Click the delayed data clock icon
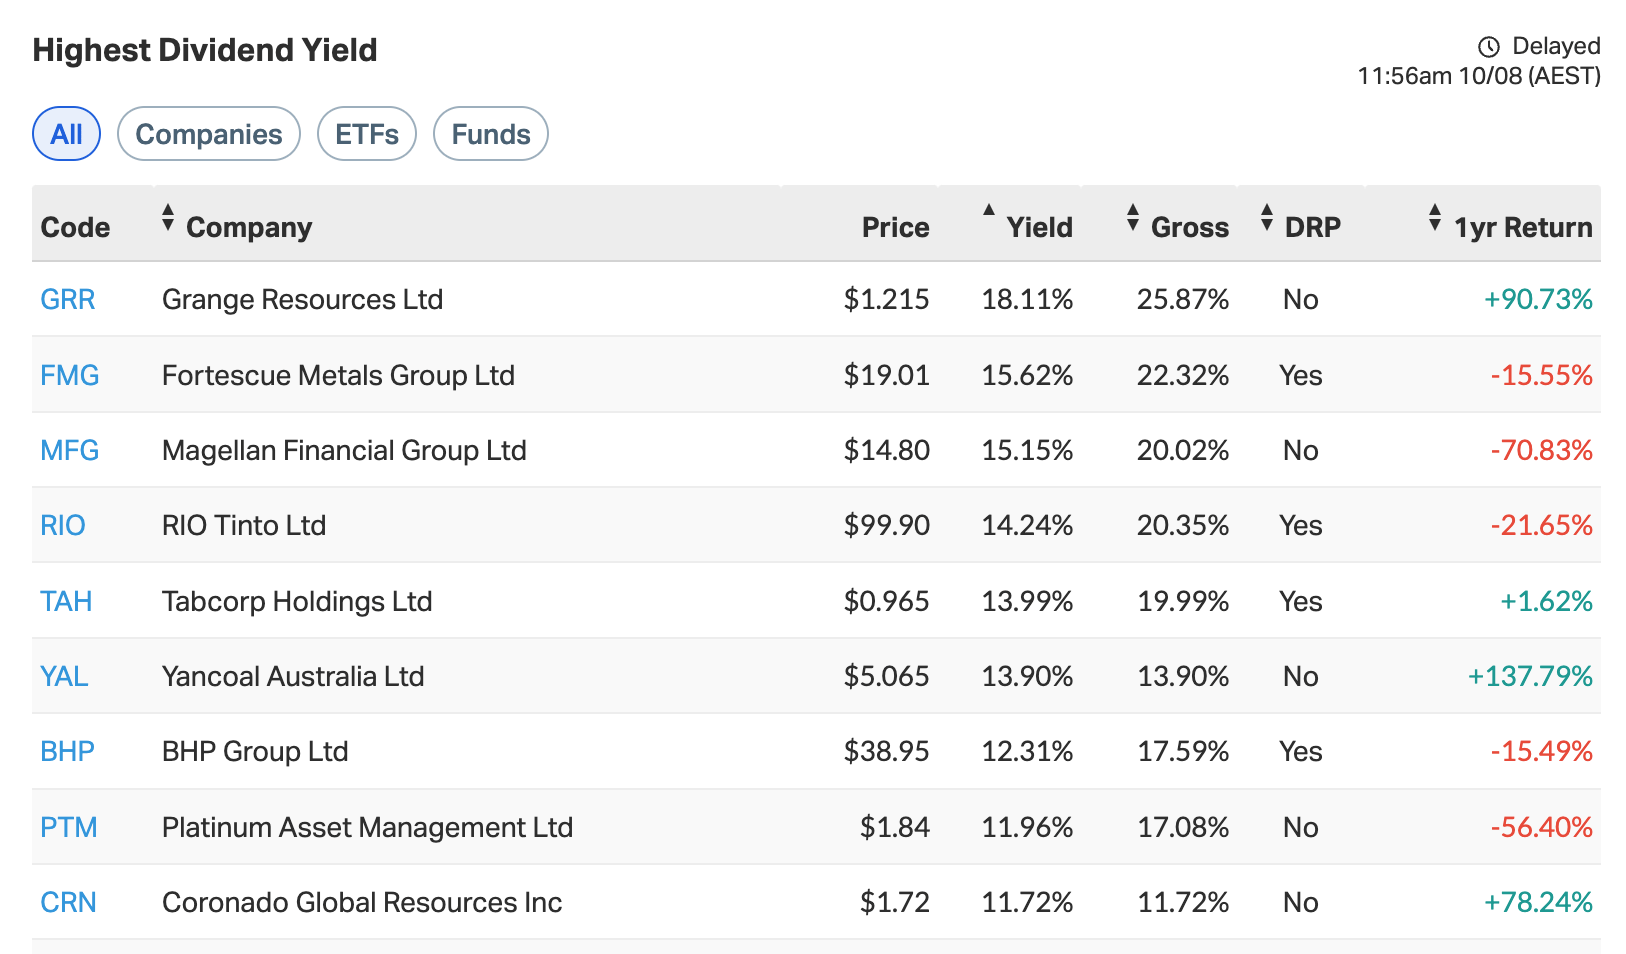Image resolution: width=1626 pixels, height=954 pixels. point(1490,45)
